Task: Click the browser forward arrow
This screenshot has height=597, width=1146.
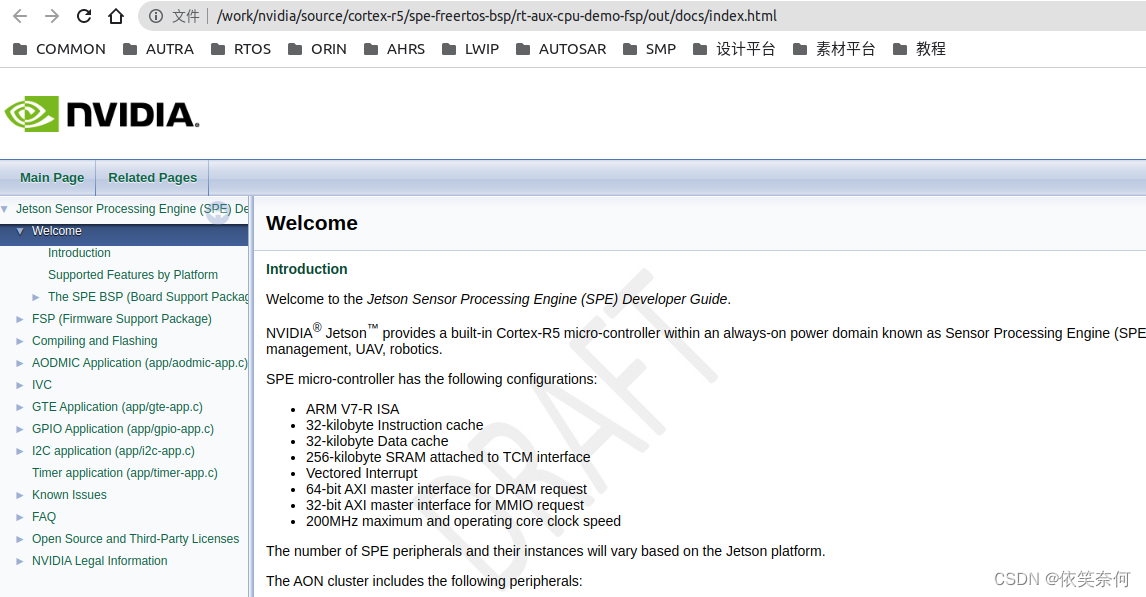Action: tap(52, 16)
